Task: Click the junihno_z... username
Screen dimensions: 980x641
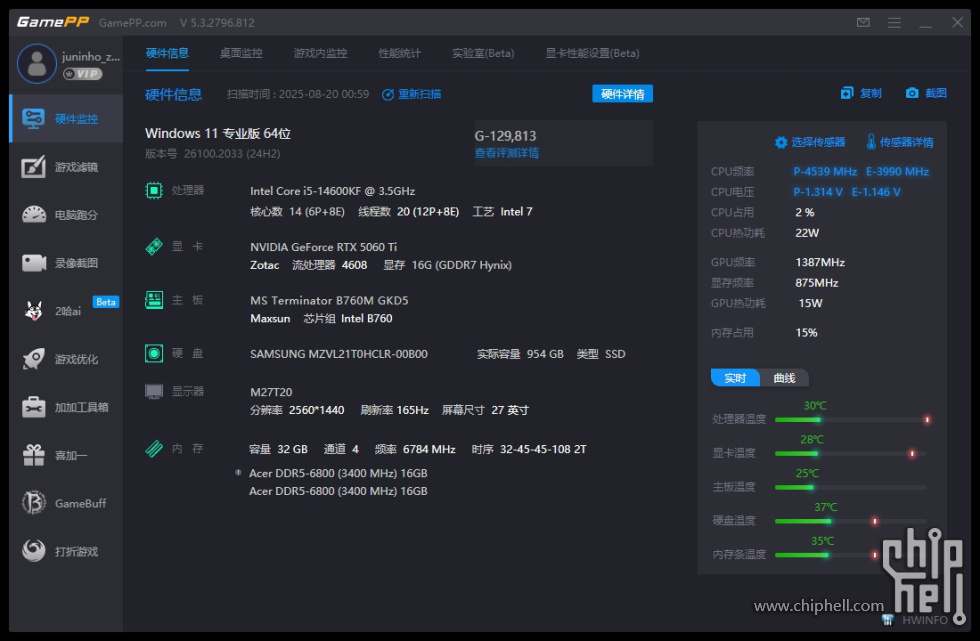Action: [91, 56]
